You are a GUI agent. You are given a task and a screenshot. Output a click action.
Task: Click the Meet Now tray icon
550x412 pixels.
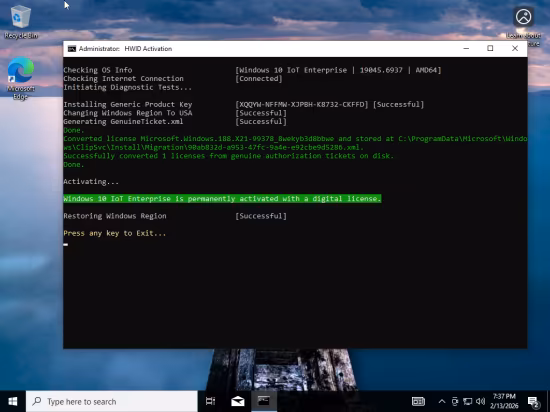coord(455,401)
